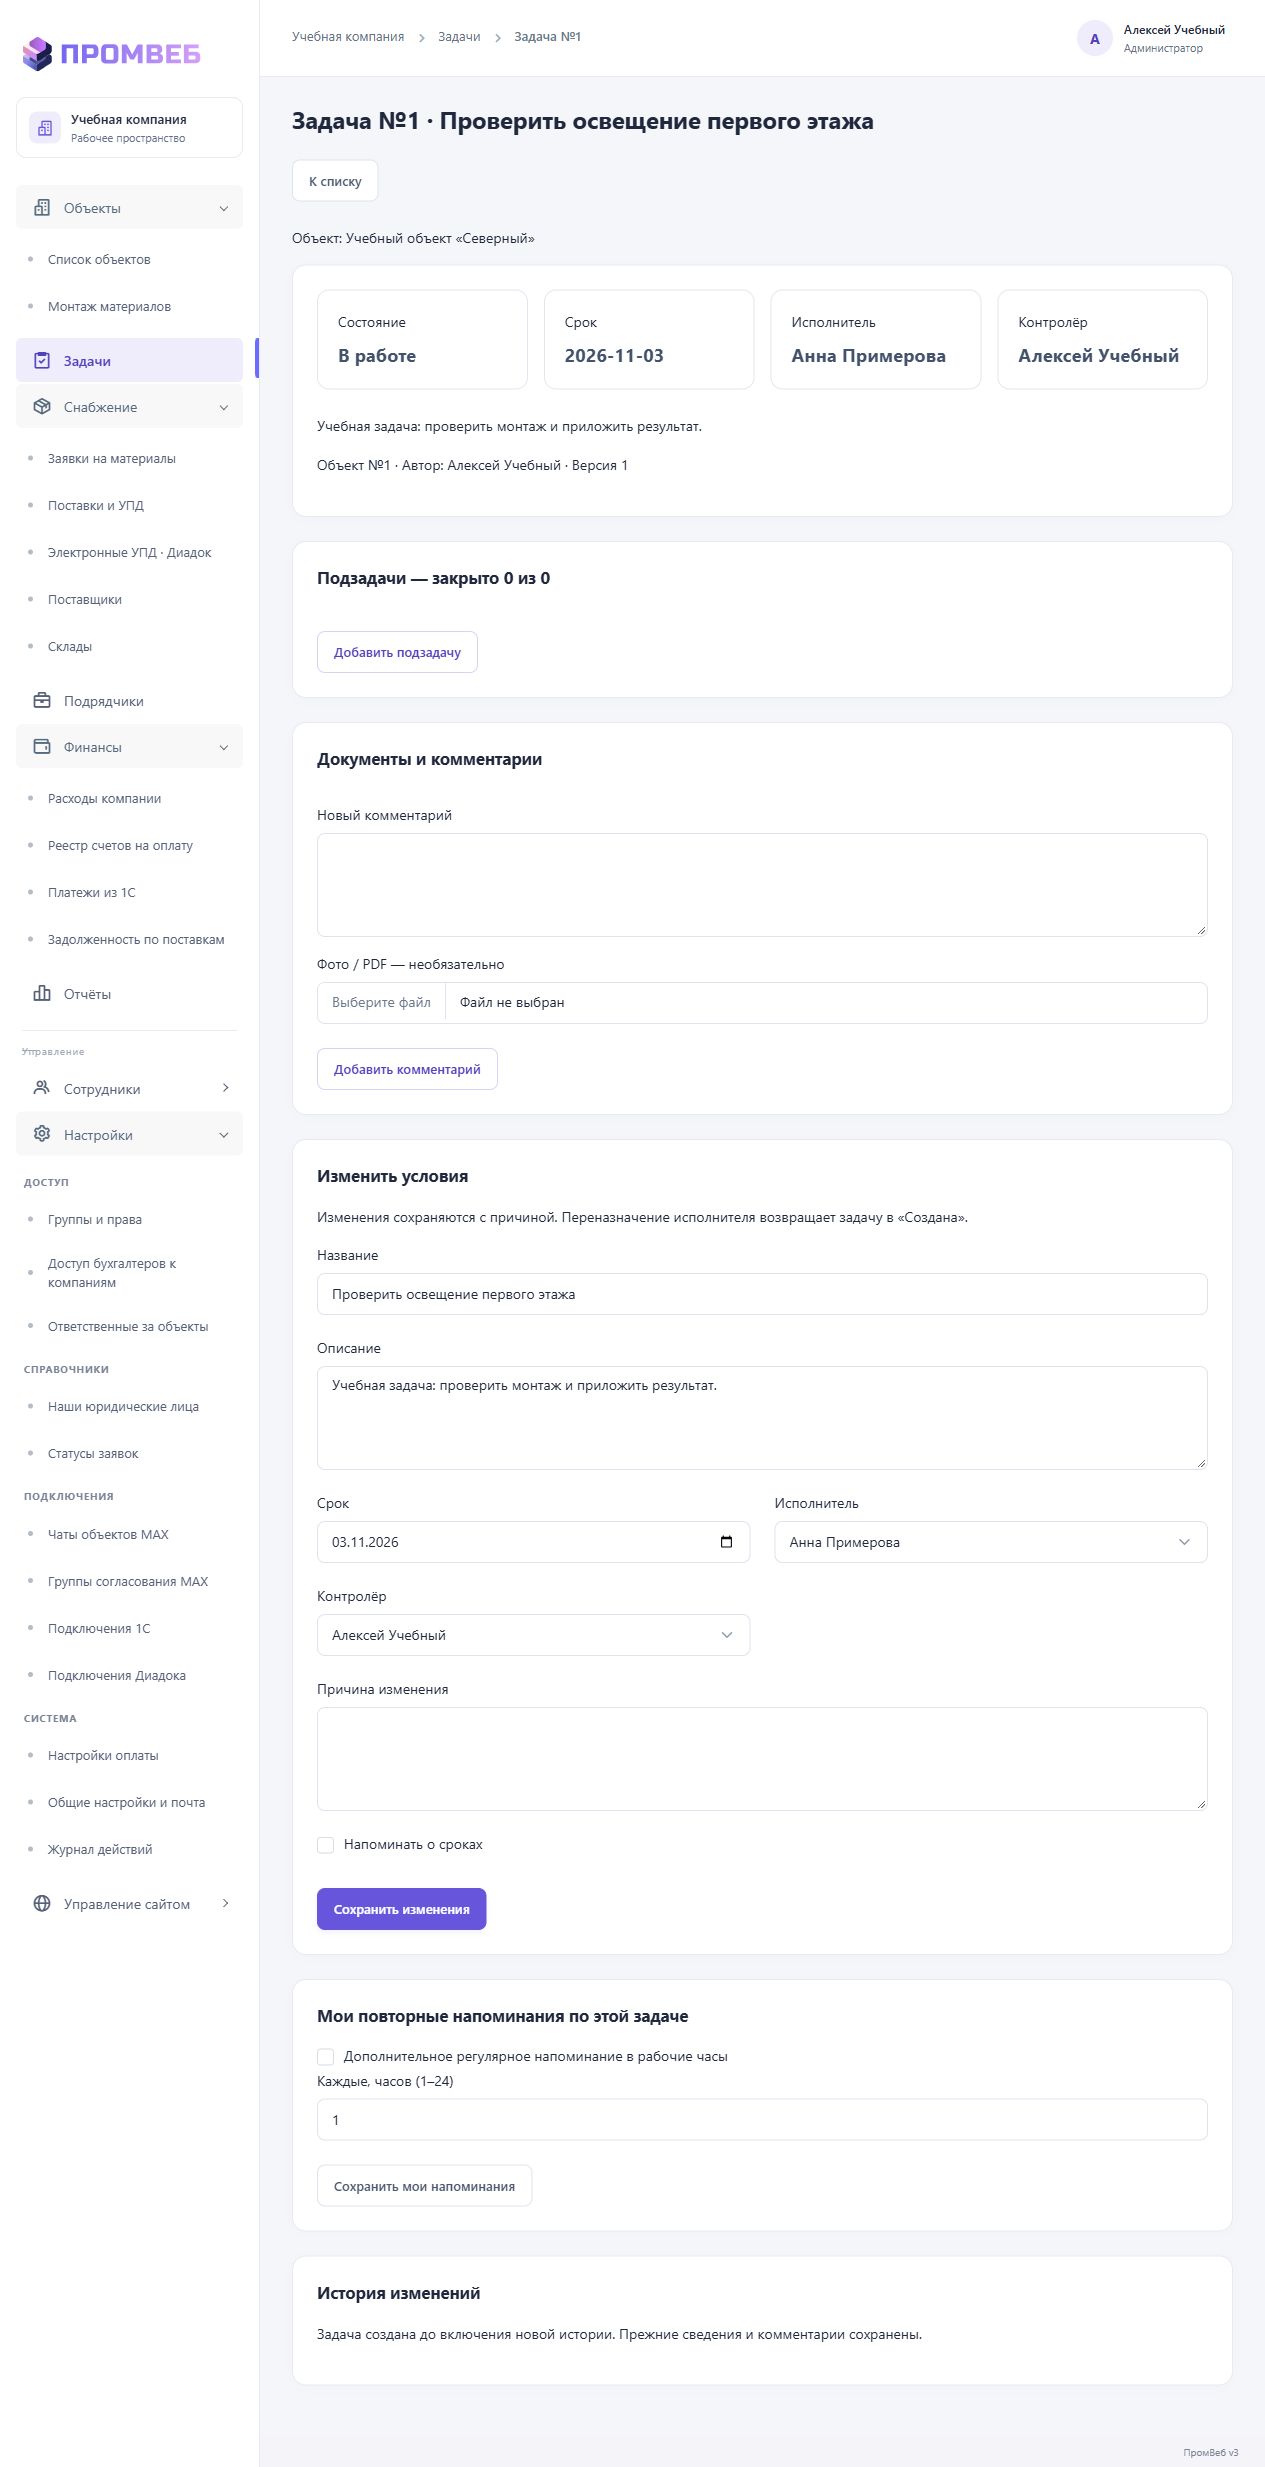
Task: Focus the Описание text area
Action: [762, 1418]
